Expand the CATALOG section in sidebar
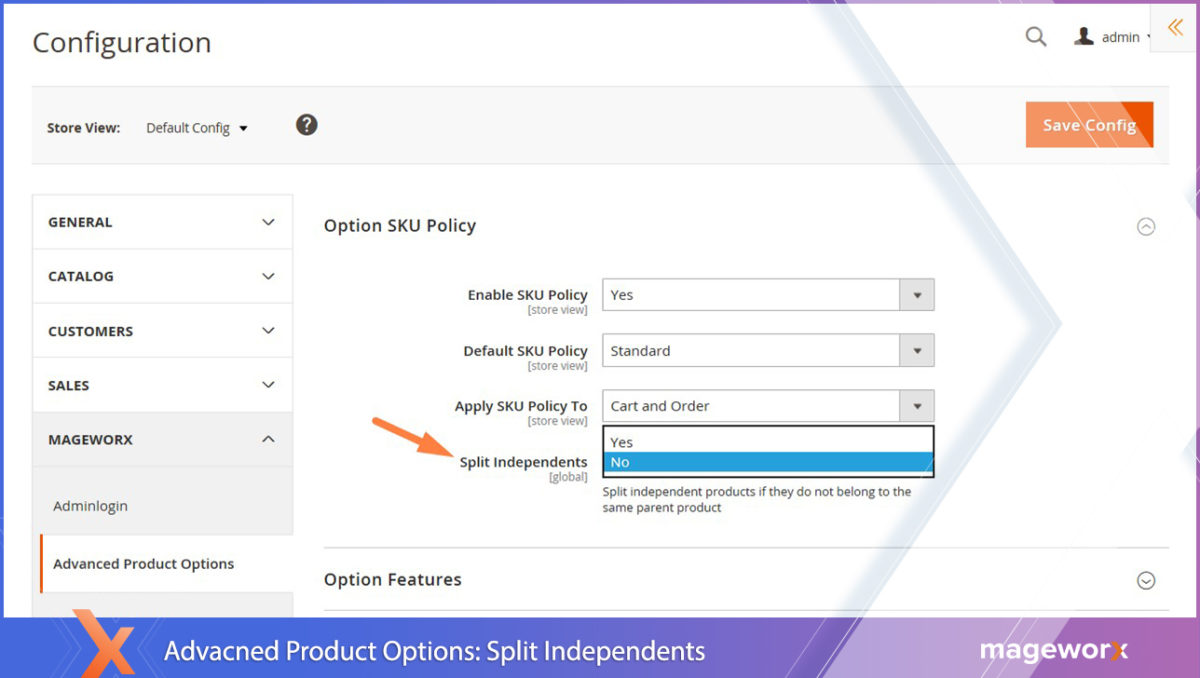This screenshot has height=678, width=1200. [x=162, y=276]
